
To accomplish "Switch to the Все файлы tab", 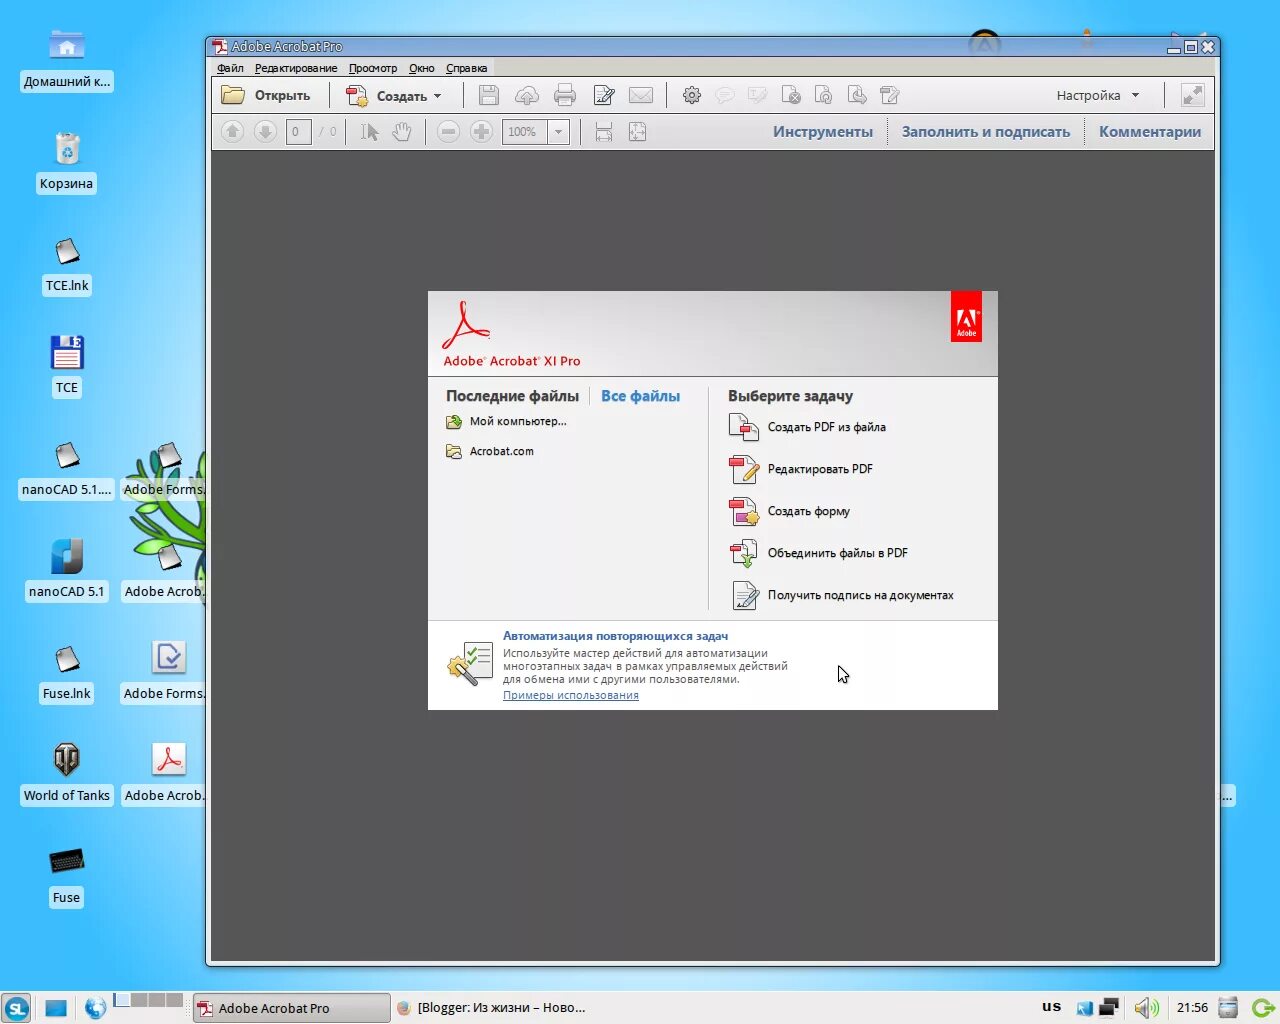I will [x=640, y=396].
